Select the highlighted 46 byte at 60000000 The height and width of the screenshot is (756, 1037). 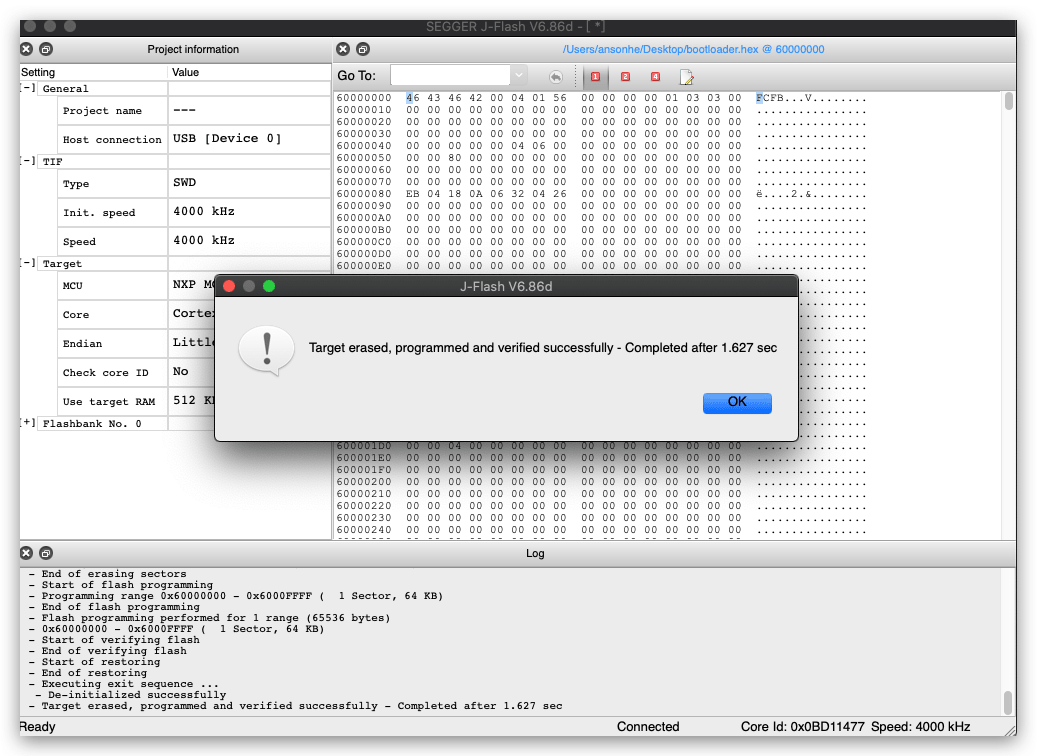point(413,98)
